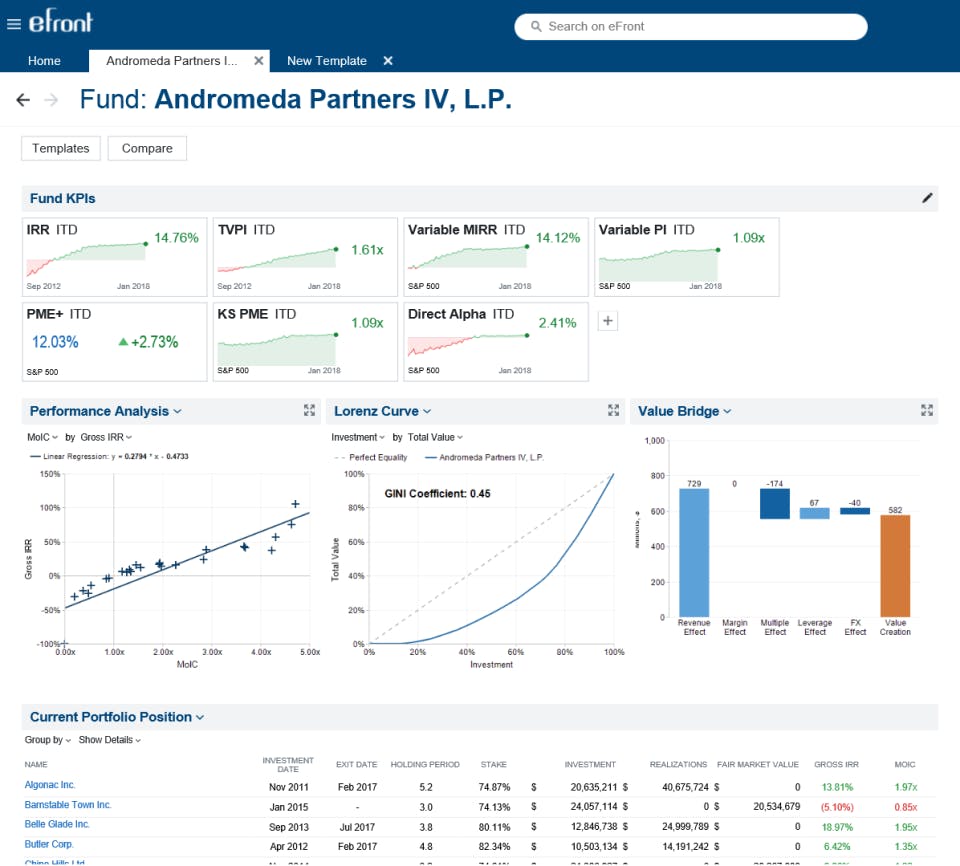
Task: Open the Compare view
Action: point(146,147)
